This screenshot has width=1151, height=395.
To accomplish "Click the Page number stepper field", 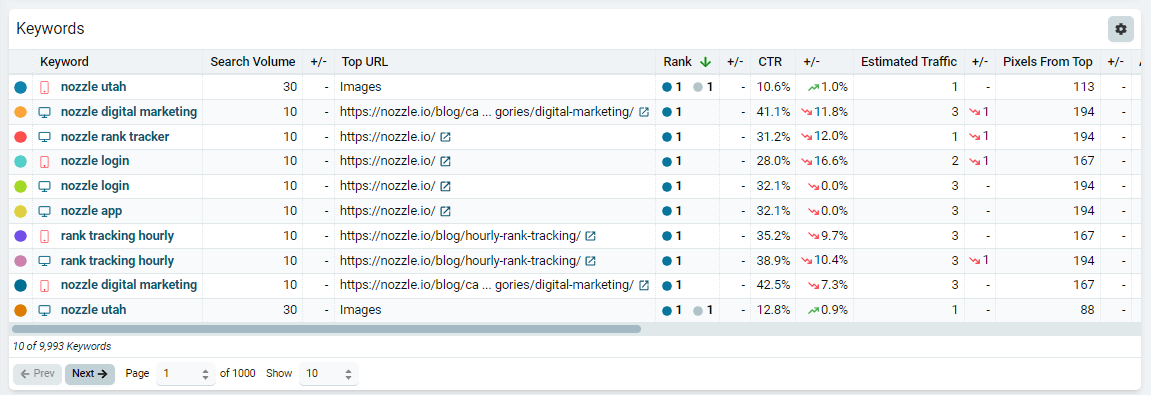I will (186, 374).
